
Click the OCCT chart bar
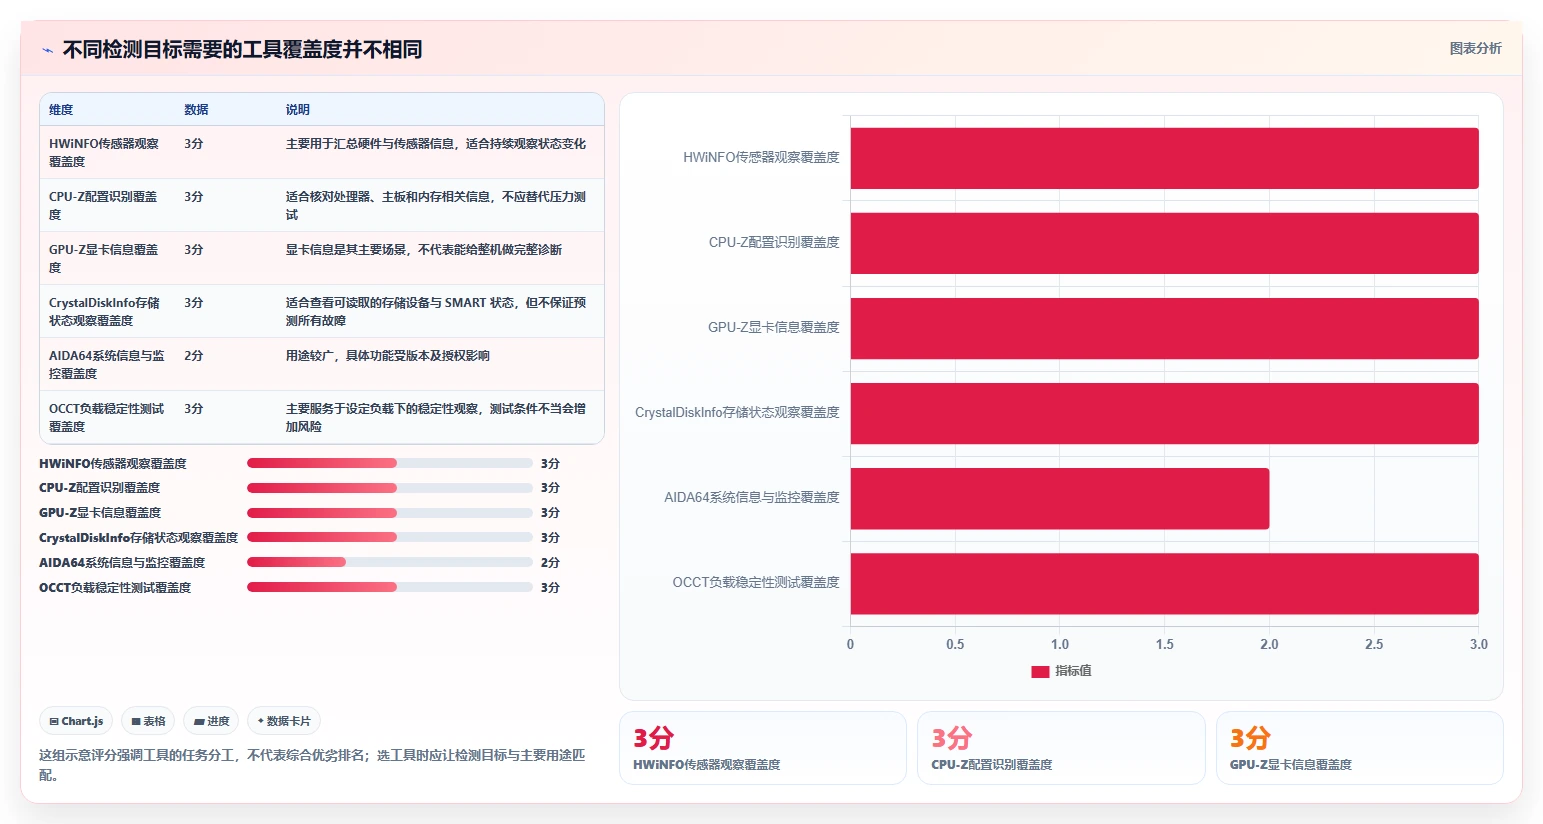1164,583
